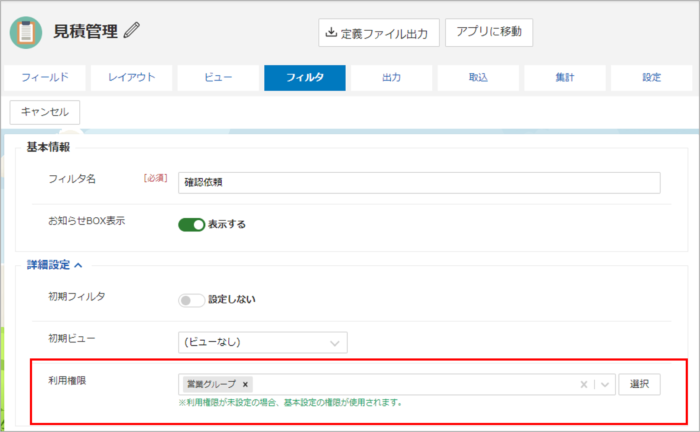Click the キャンセル button
The width and height of the screenshot is (700, 432).
45,112
